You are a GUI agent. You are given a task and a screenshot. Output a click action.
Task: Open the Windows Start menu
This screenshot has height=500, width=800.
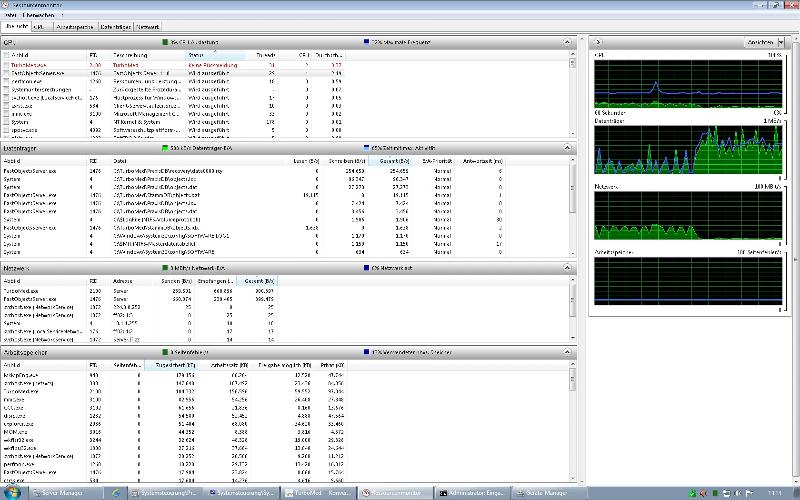coord(12,493)
